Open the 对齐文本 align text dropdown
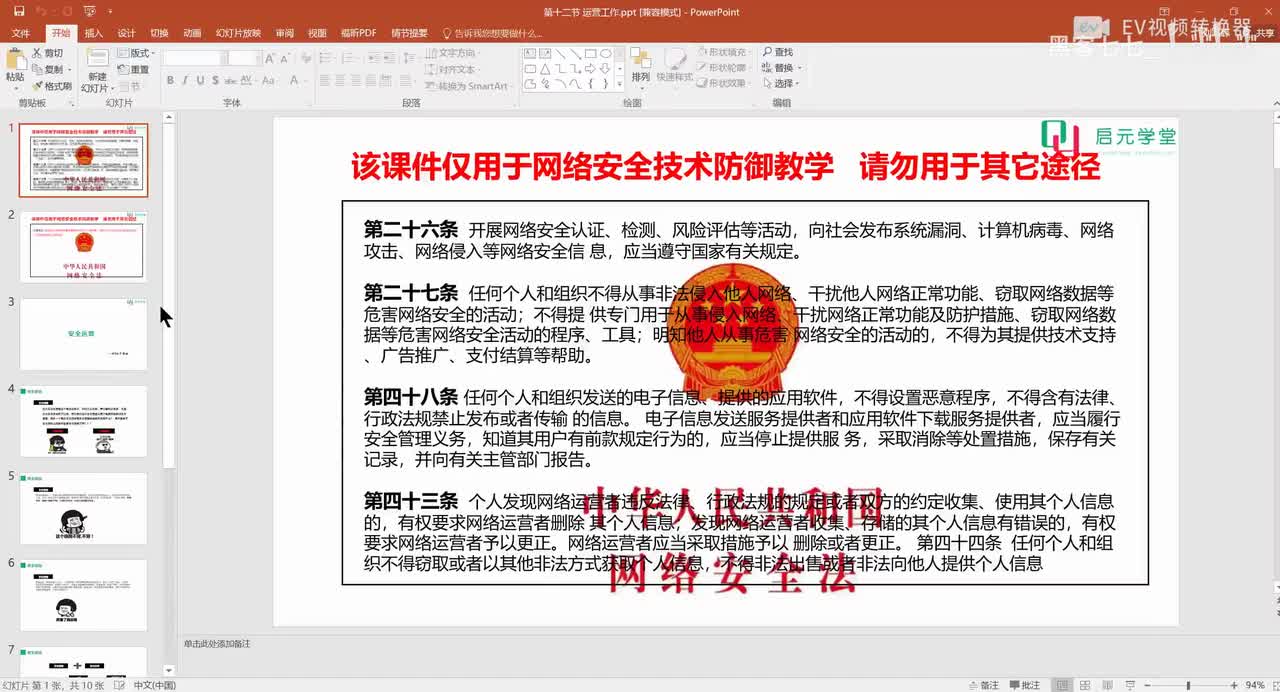This screenshot has height=692, width=1280. (455, 69)
